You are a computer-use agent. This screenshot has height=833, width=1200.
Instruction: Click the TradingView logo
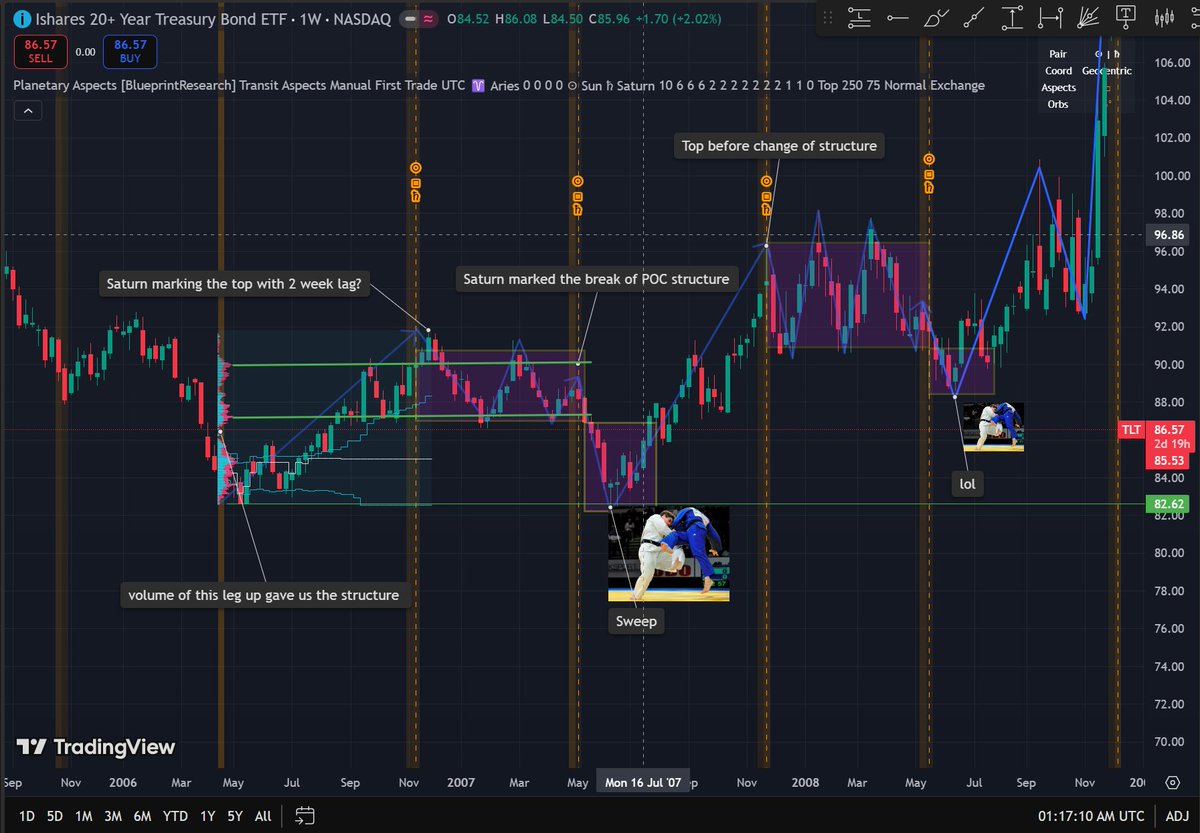[x=96, y=747]
